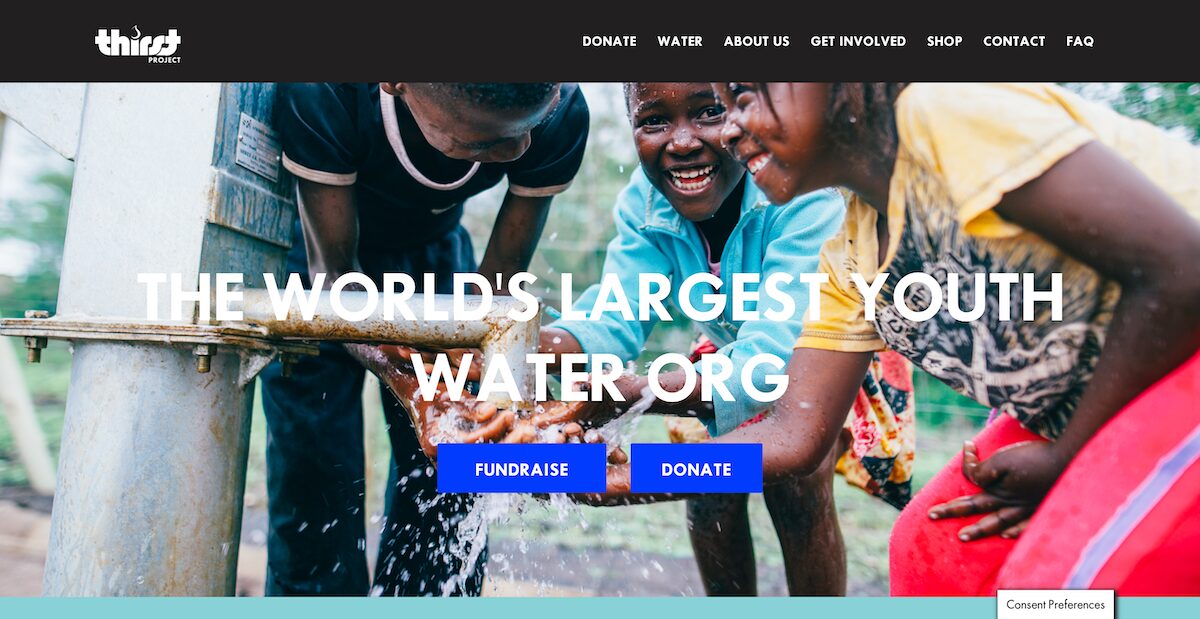The height and width of the screenshot is (619, 1200).
Task: Click the Thirst Project logo
Action: pos(138,44)
